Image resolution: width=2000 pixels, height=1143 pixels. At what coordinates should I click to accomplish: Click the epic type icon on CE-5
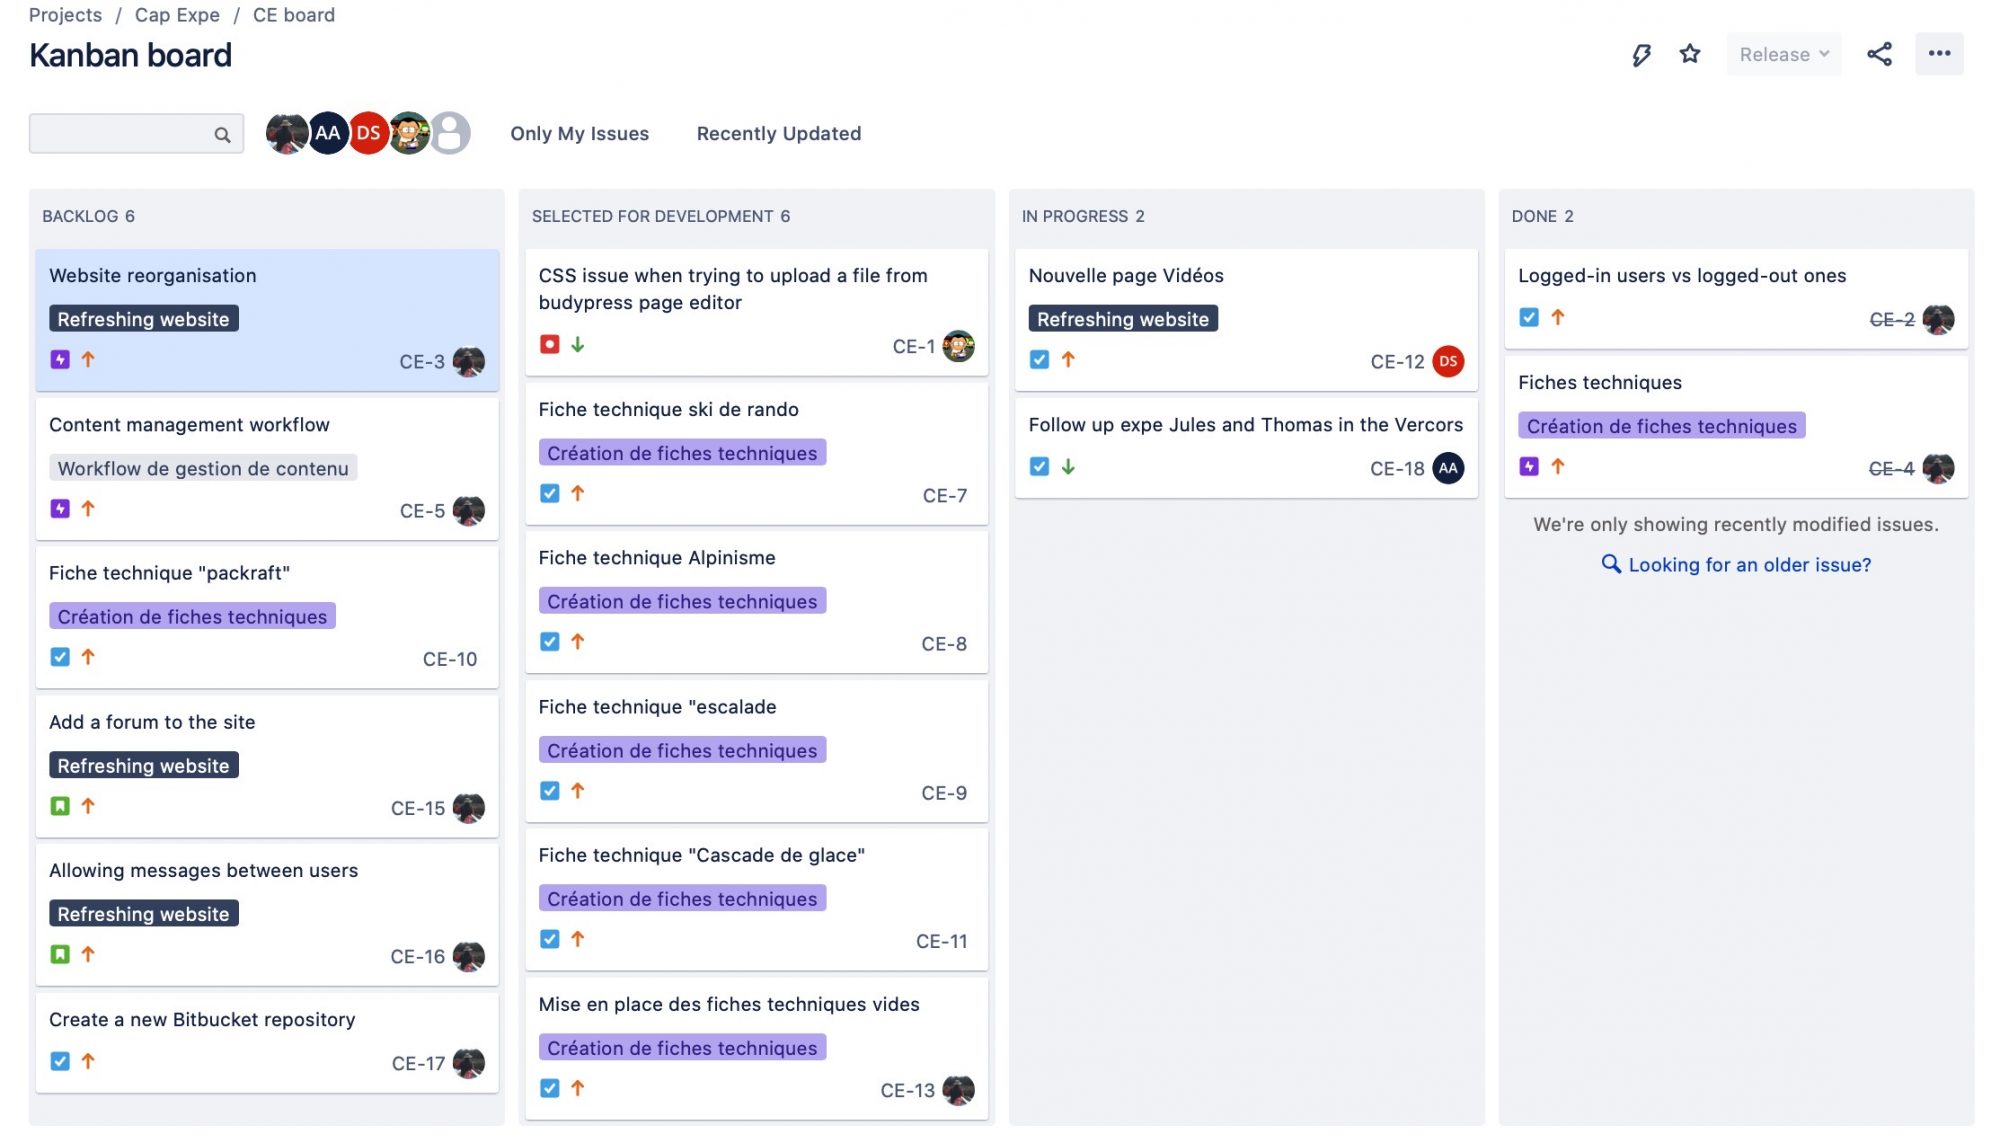click(60, 508)
